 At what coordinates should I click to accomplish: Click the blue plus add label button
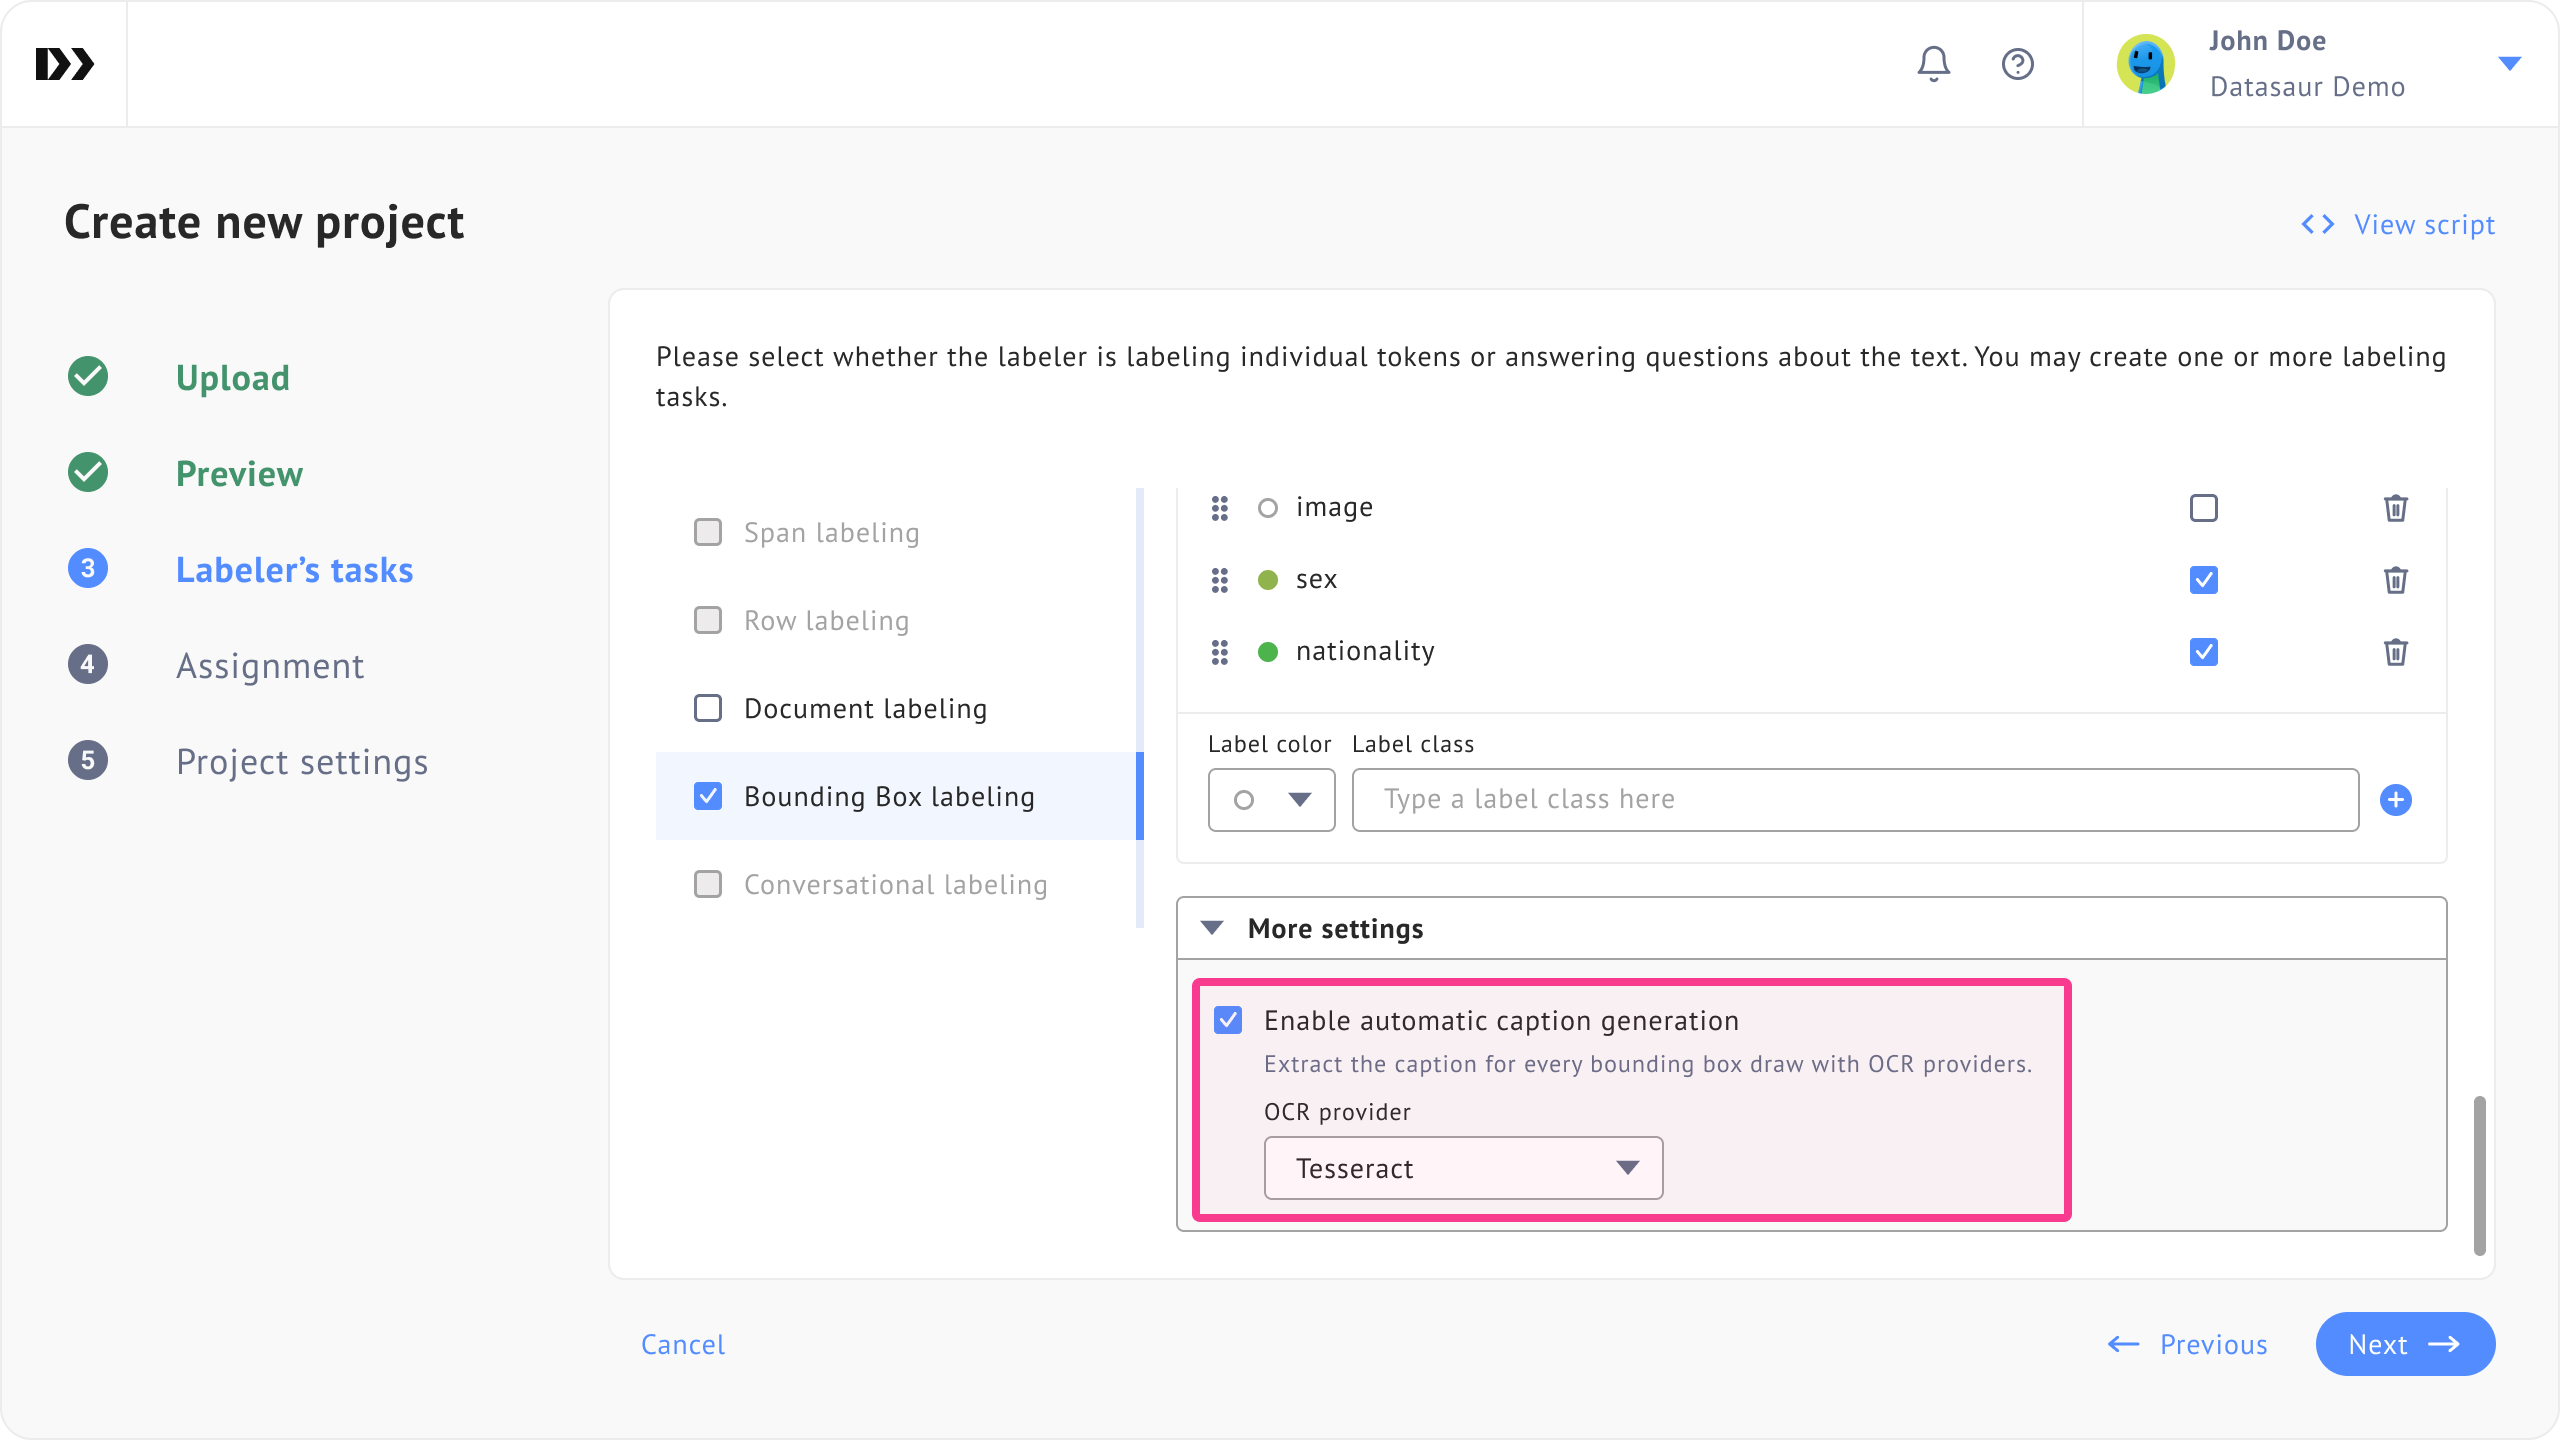(x=2395, y=800)
